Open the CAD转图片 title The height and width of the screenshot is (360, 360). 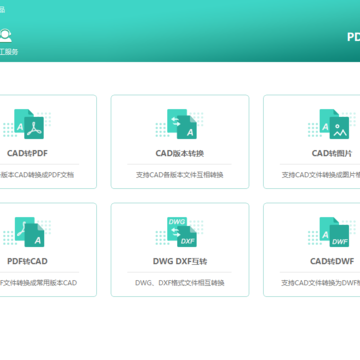332,153
